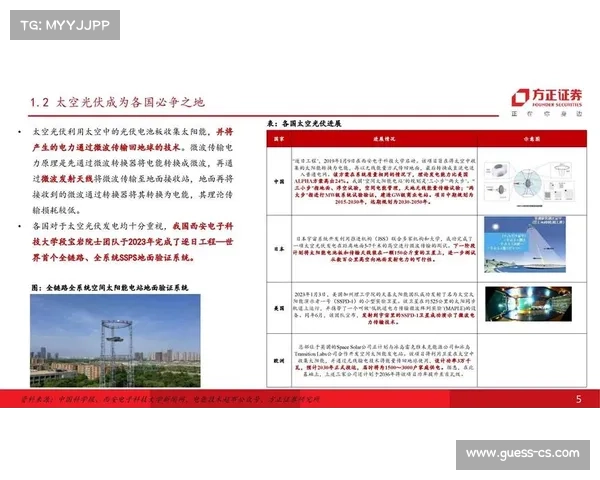The width and height of the screenshot is (600, 480).
Task: Select the 欧洲 row label
Action: [279, 361]
